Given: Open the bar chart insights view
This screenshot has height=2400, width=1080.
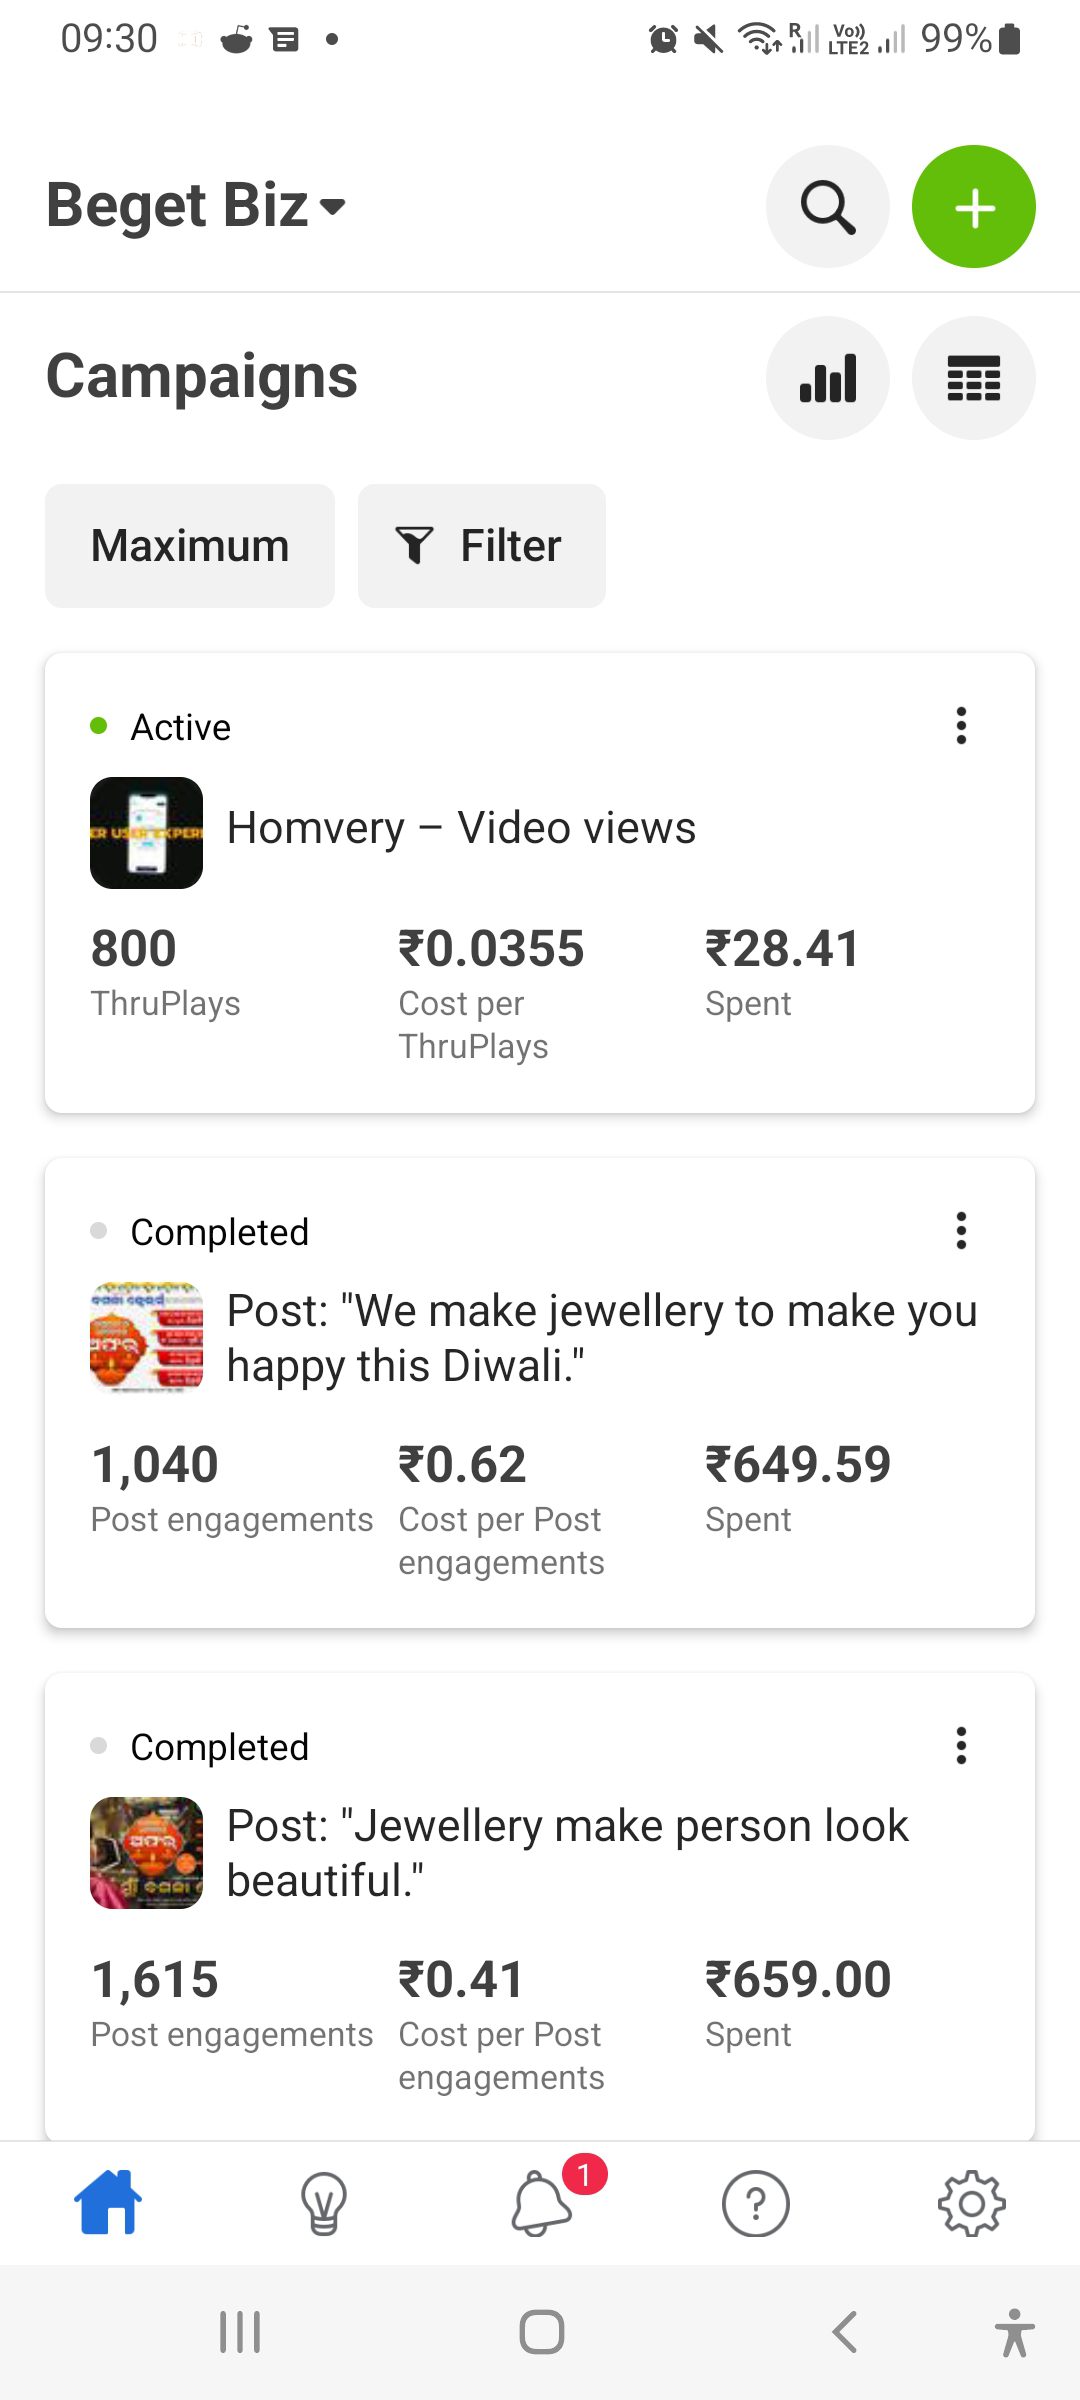Looking at the screenshot, I should tap(827, 378).
